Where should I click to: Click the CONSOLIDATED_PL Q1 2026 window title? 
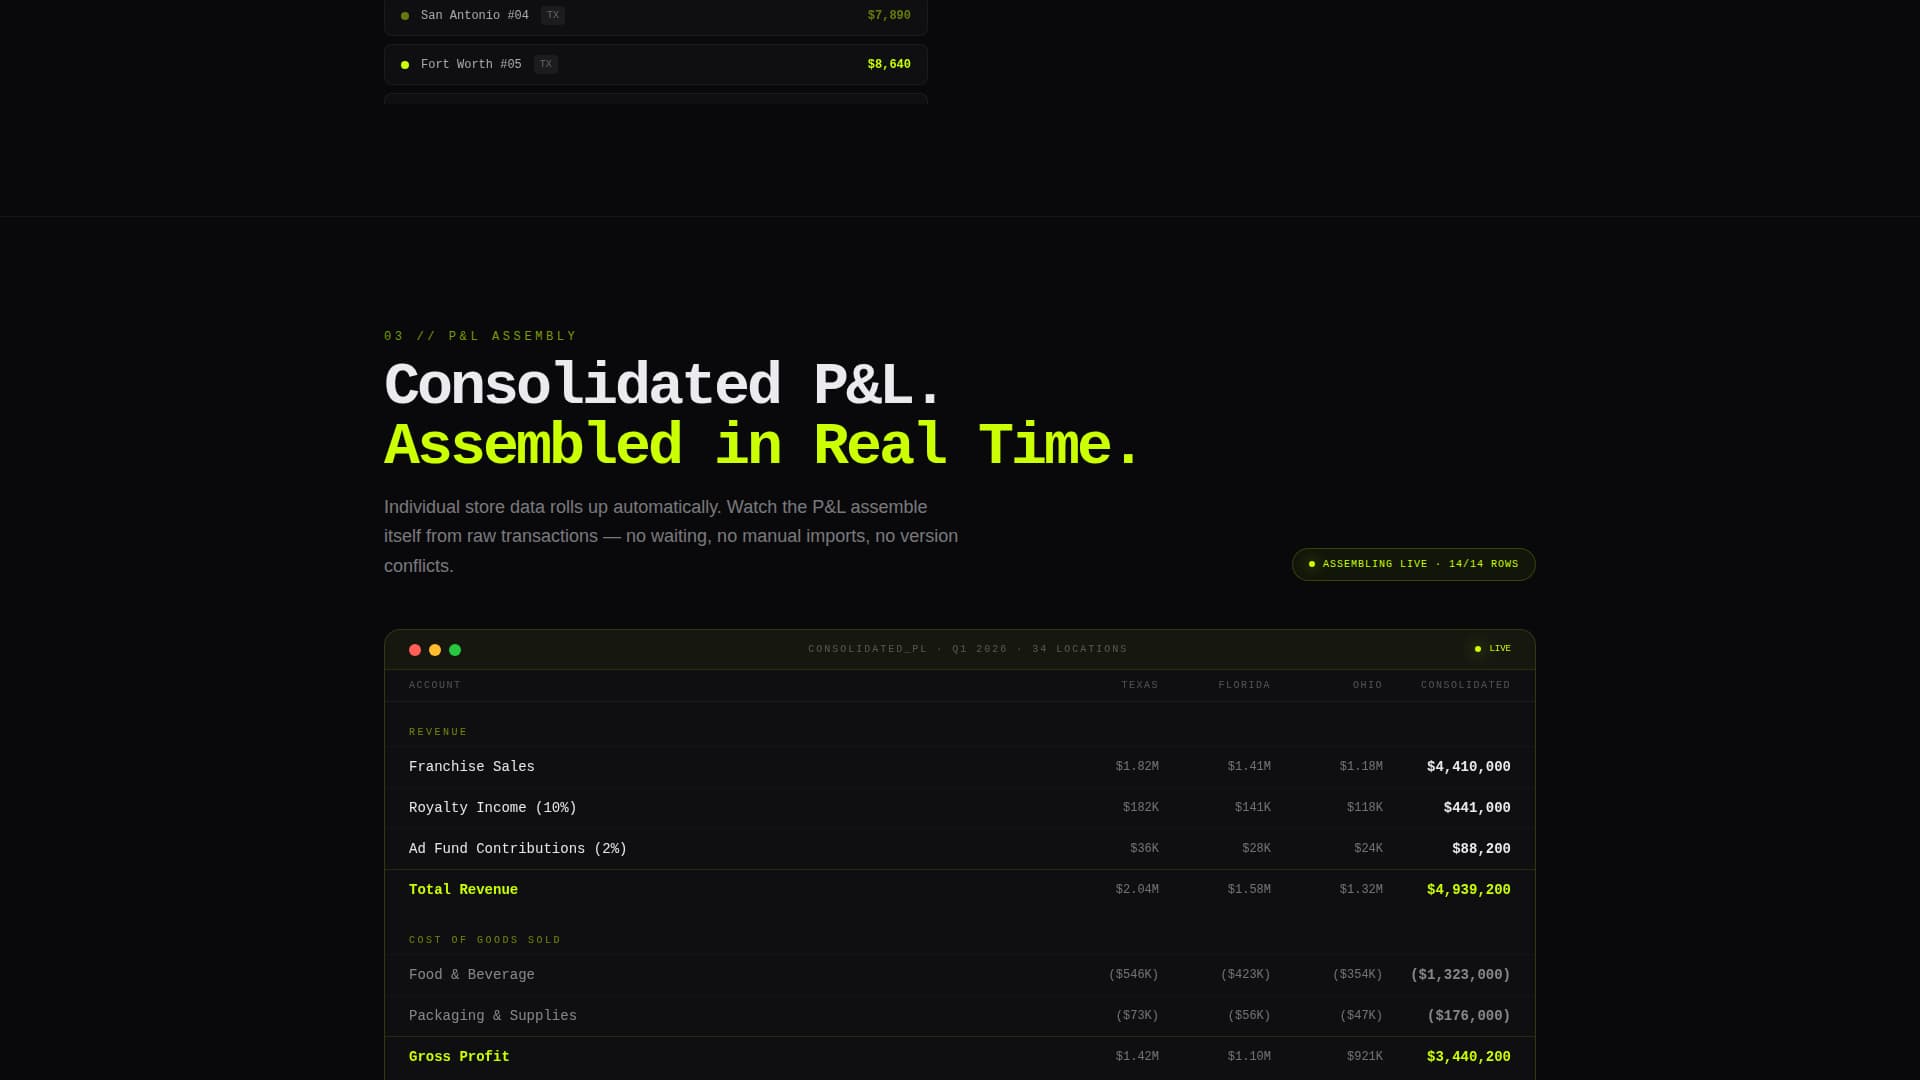(967, 649)
